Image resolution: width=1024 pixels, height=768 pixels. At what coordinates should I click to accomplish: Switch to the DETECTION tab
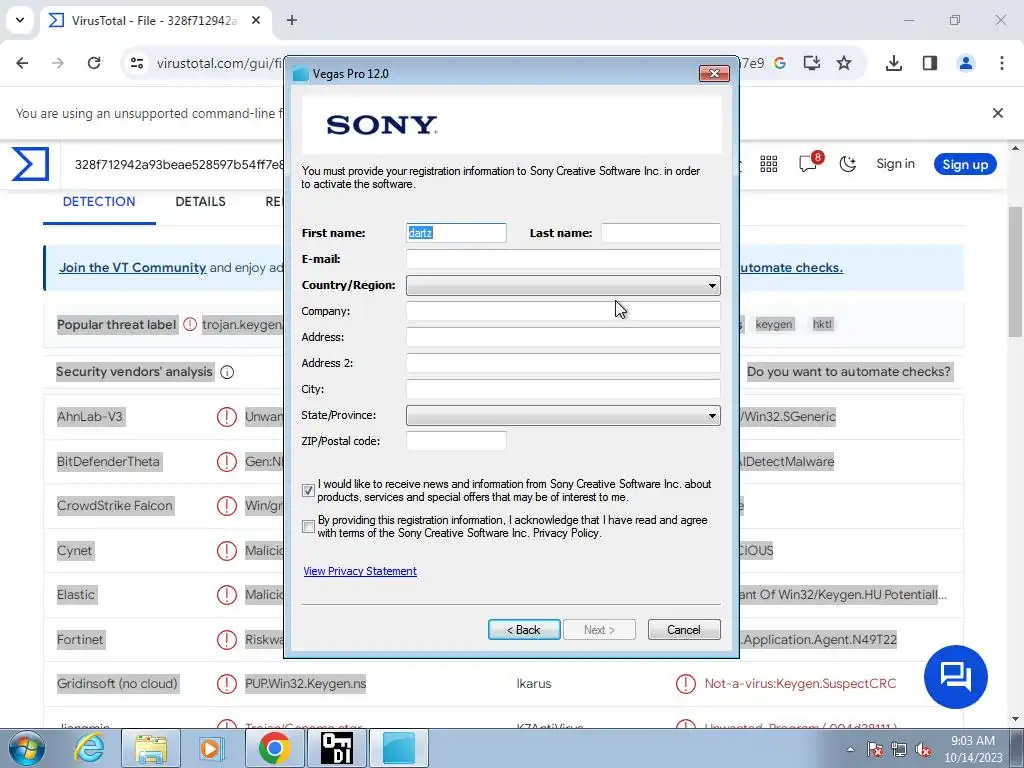coord(99,202)
